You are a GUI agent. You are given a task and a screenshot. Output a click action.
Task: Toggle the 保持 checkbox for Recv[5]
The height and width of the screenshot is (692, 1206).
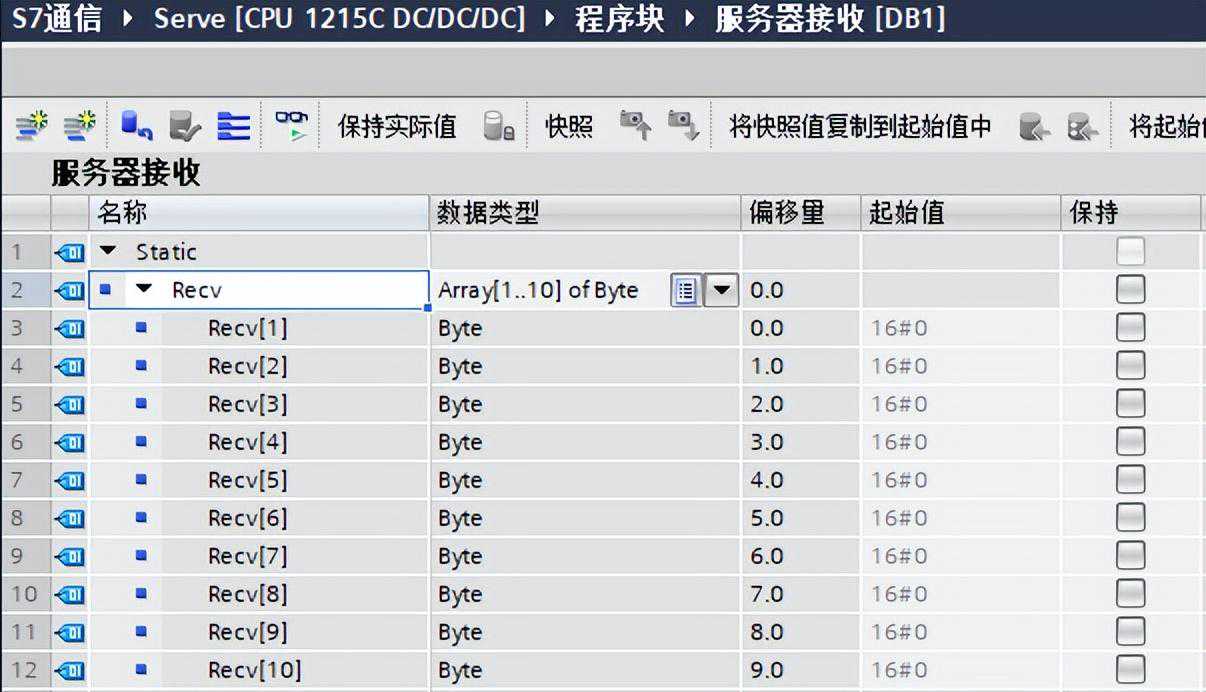(x=1130, y=480)
